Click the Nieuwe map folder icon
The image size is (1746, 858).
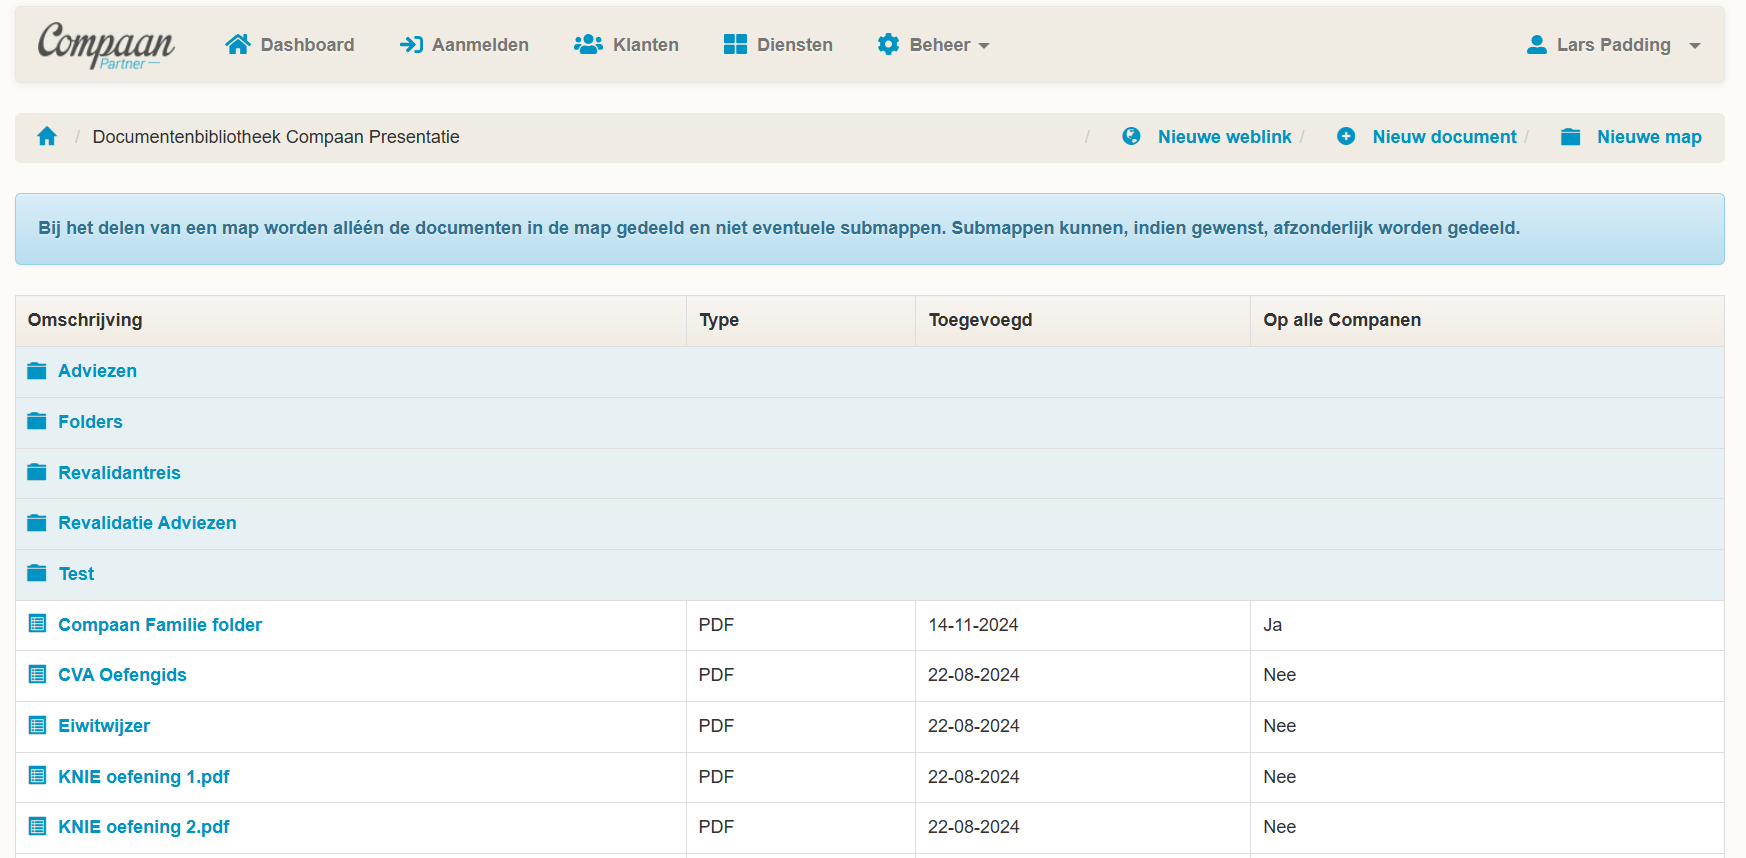[1571, 136]
